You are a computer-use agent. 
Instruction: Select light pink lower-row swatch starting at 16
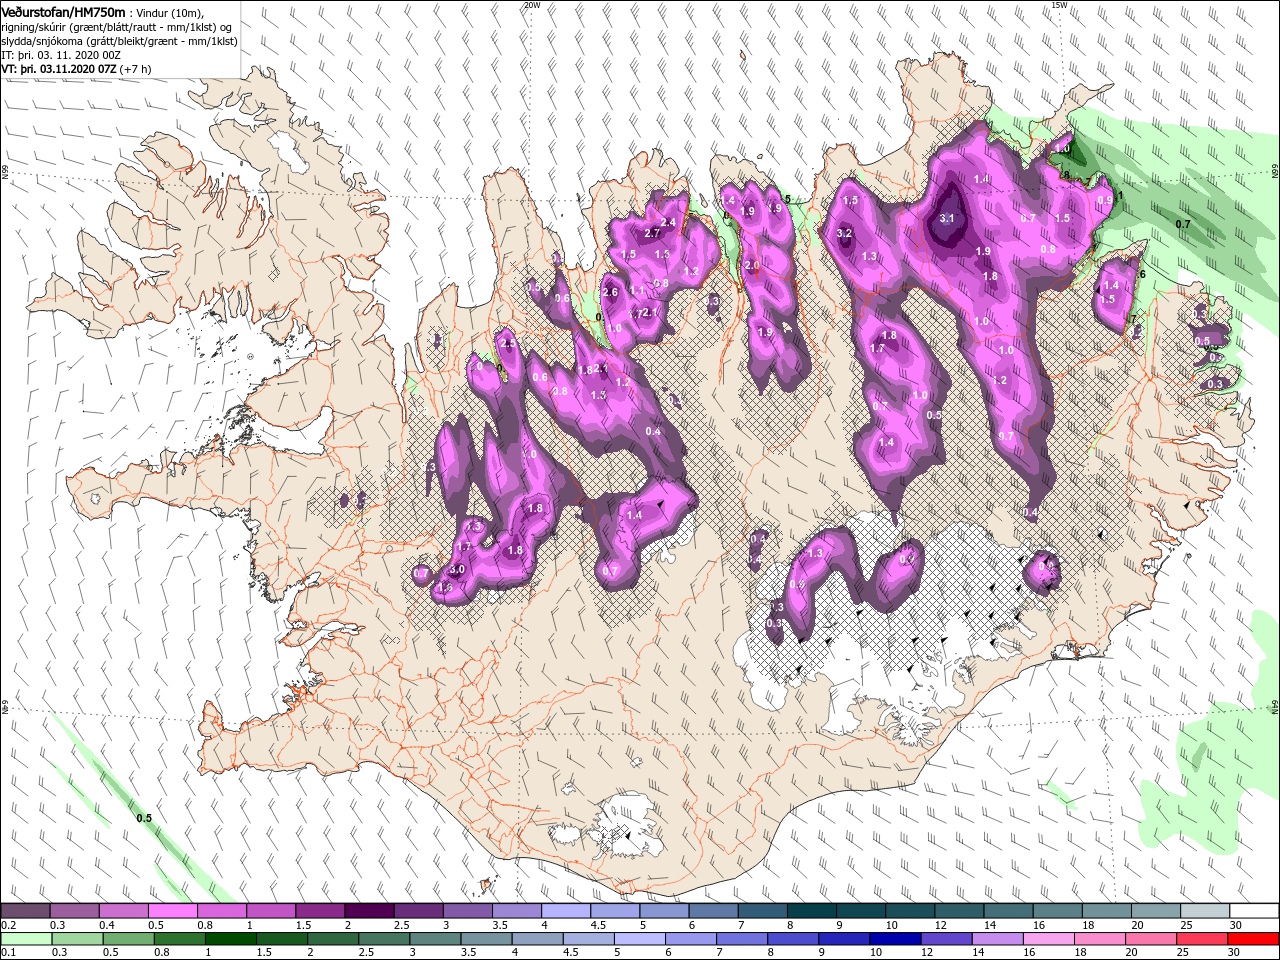pyautogui.click(x=1047, y=939)
